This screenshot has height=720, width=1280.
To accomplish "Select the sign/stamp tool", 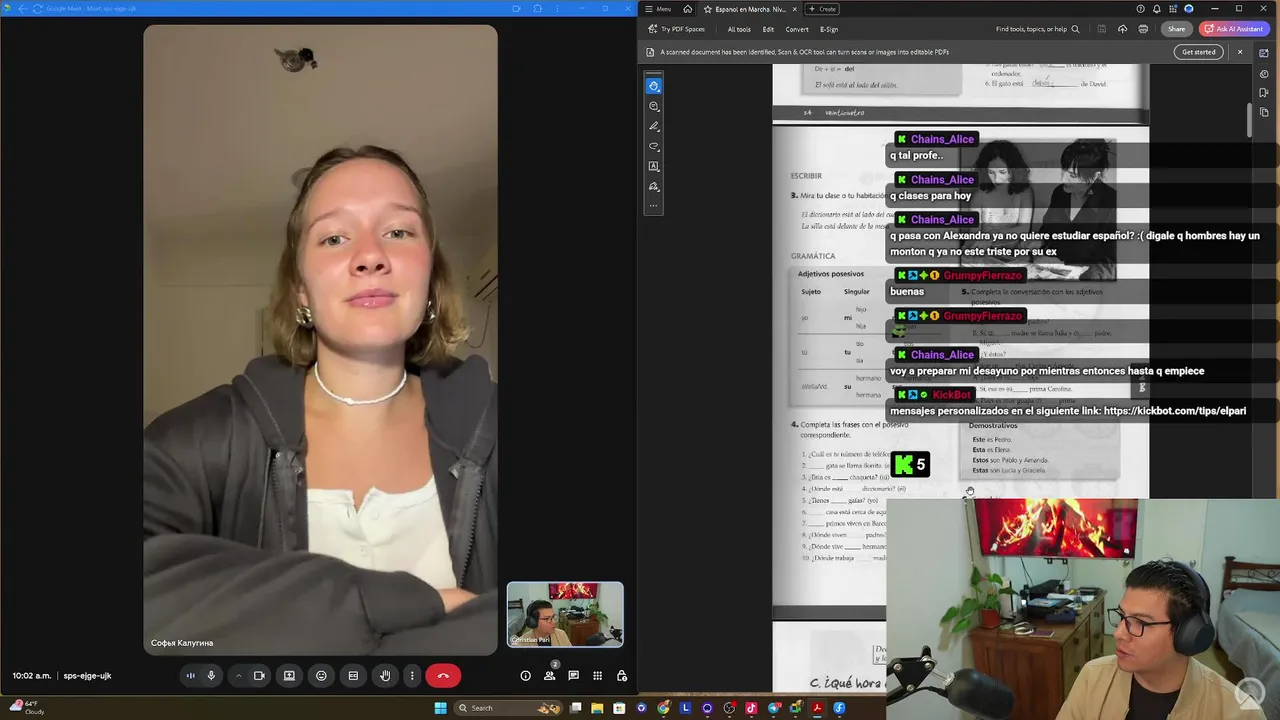I will (x=654, y=186).
